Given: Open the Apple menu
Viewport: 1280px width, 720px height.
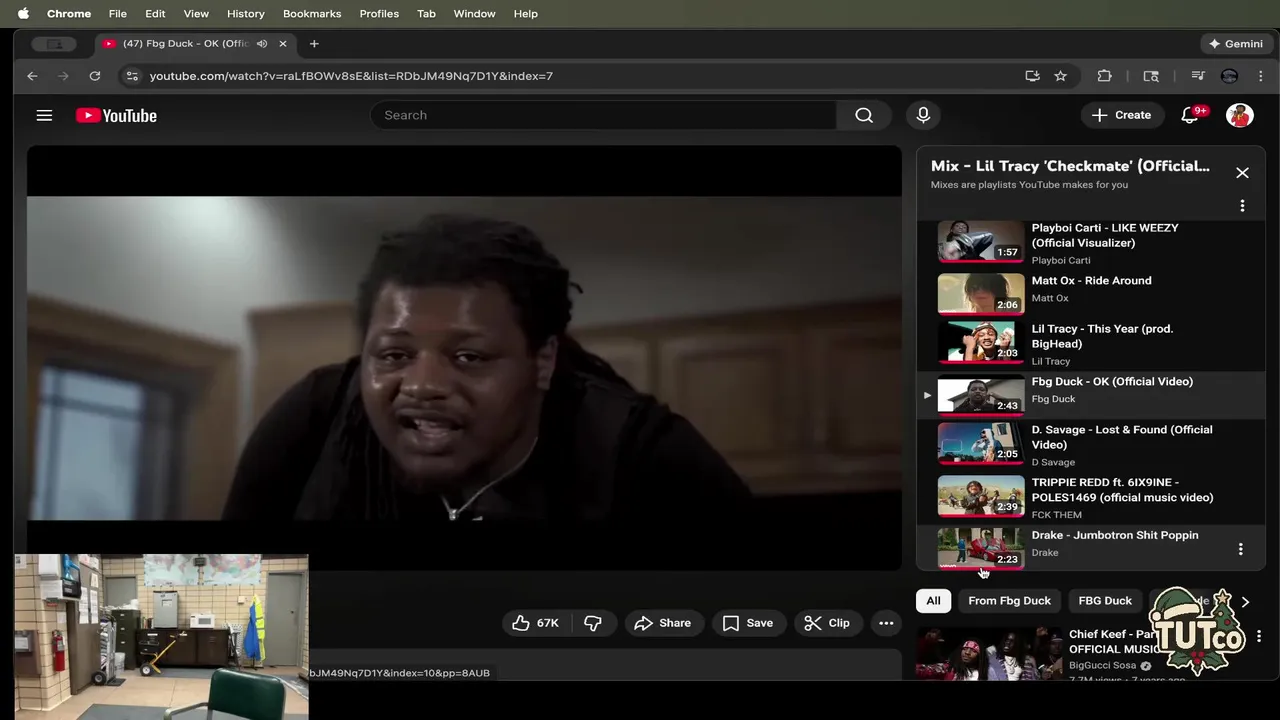Looking at the screenshot, I should 23,14.
